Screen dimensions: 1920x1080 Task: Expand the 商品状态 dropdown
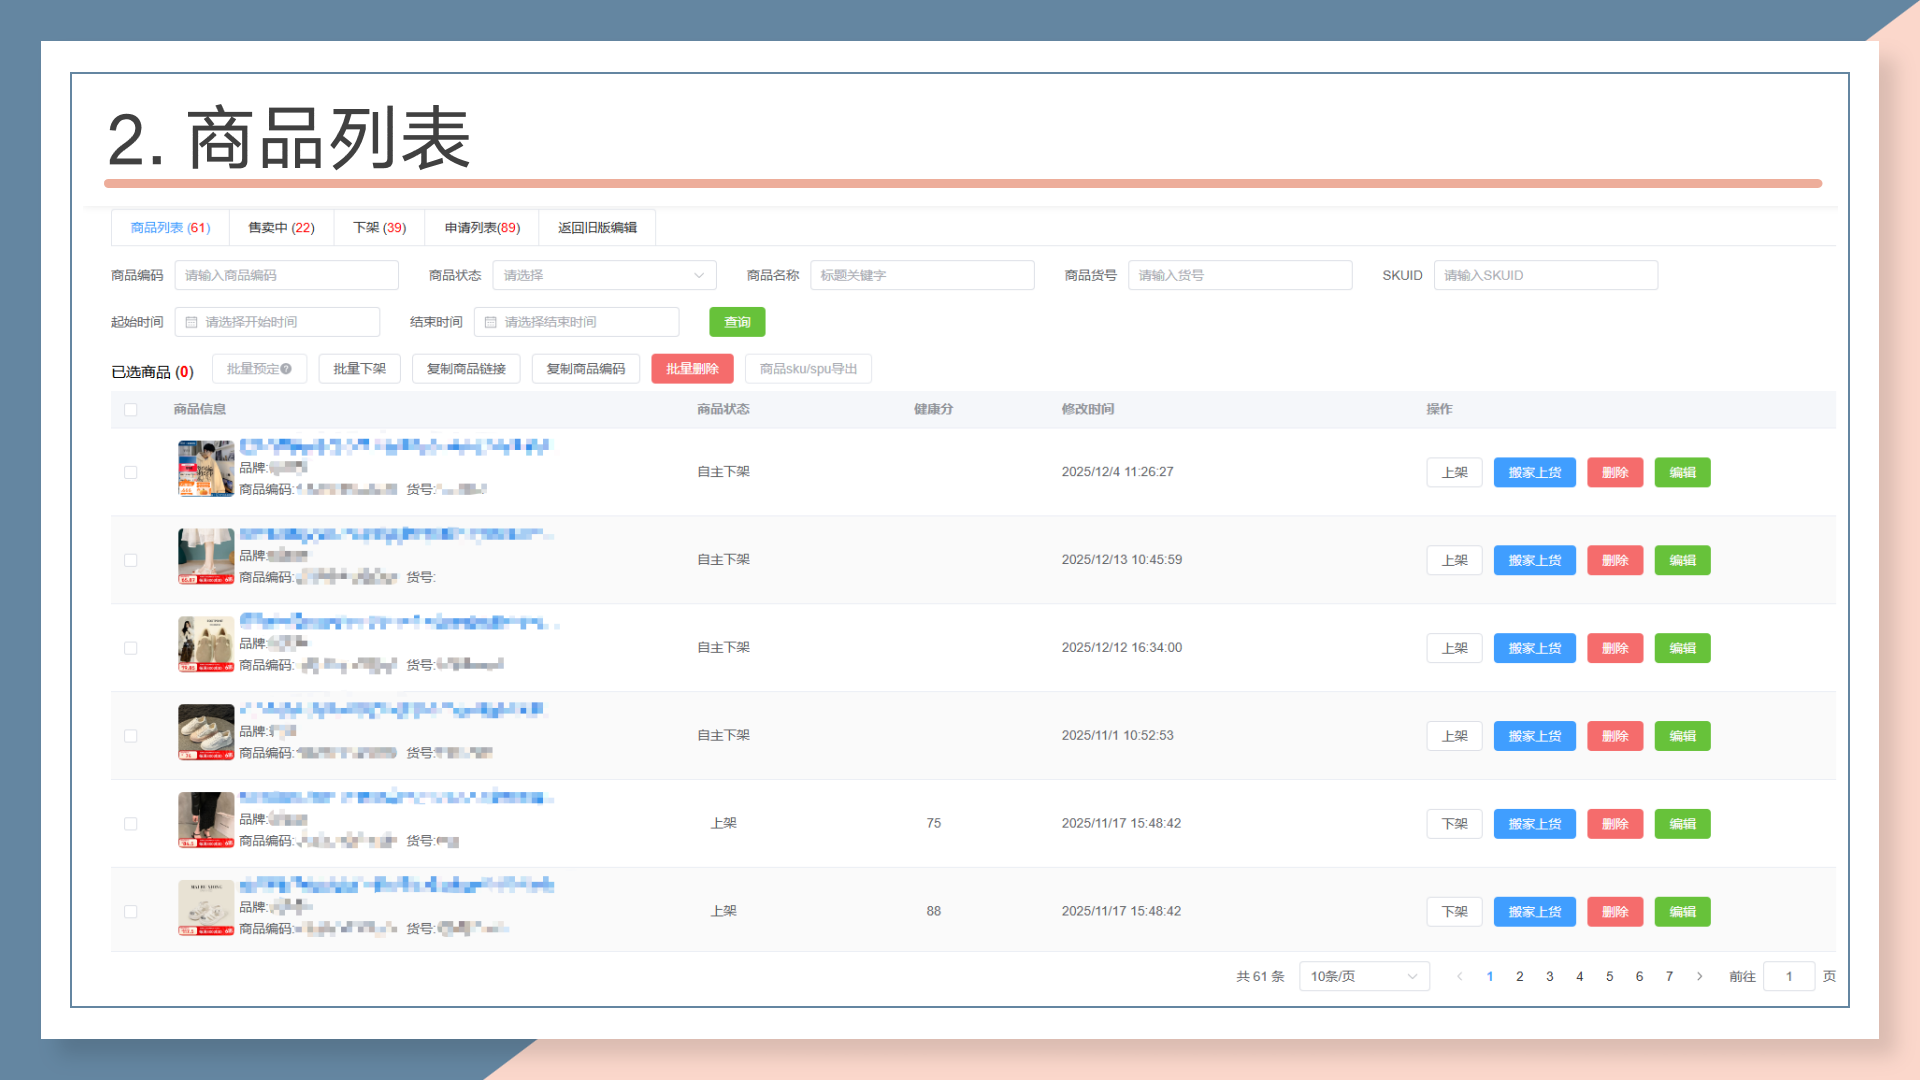(604, 275)
